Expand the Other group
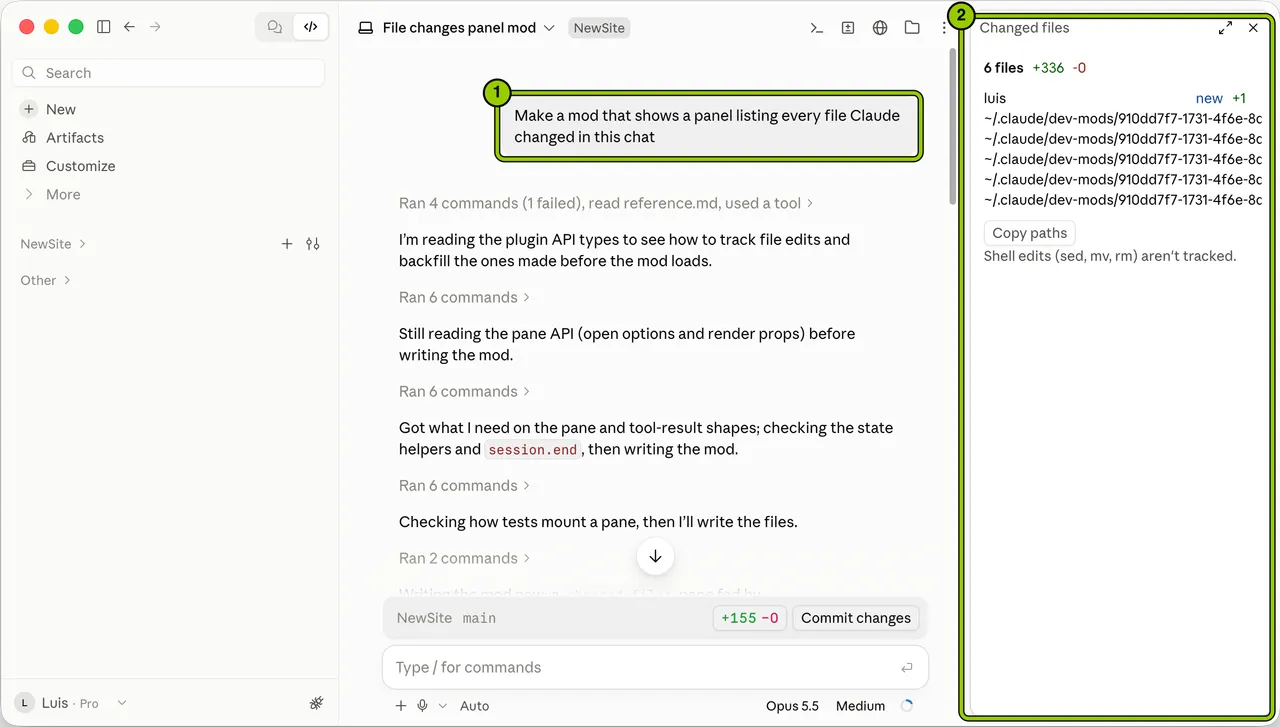 pyautogui.click(x=45, y=280)
